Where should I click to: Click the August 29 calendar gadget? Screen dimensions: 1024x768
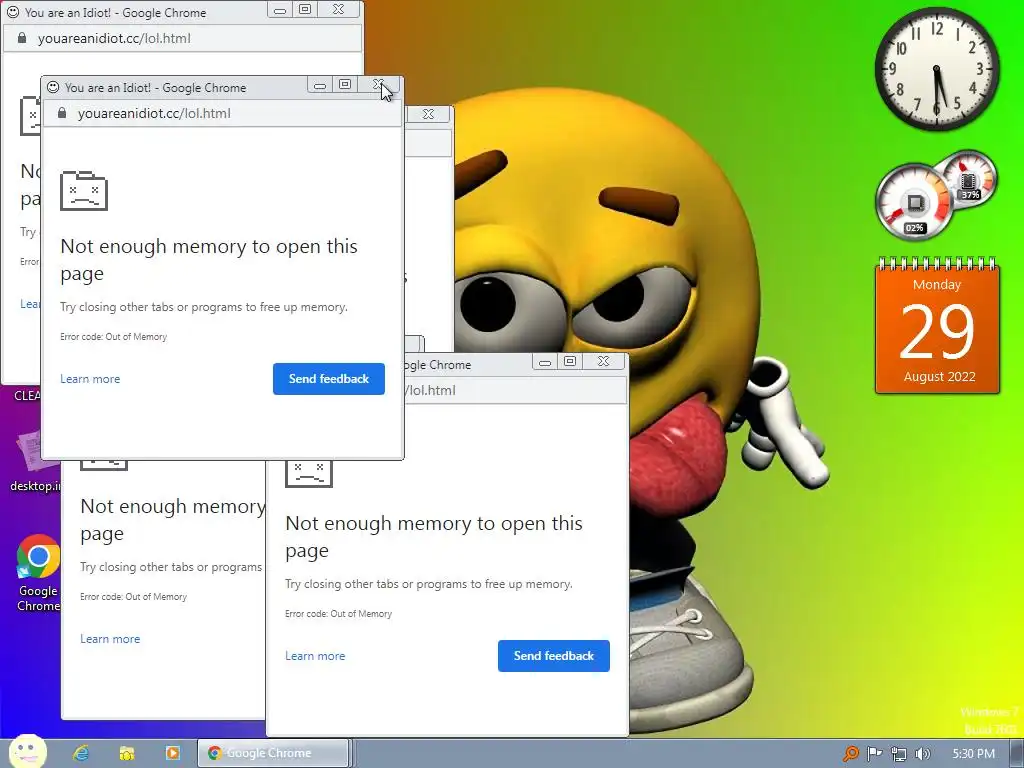937,326
